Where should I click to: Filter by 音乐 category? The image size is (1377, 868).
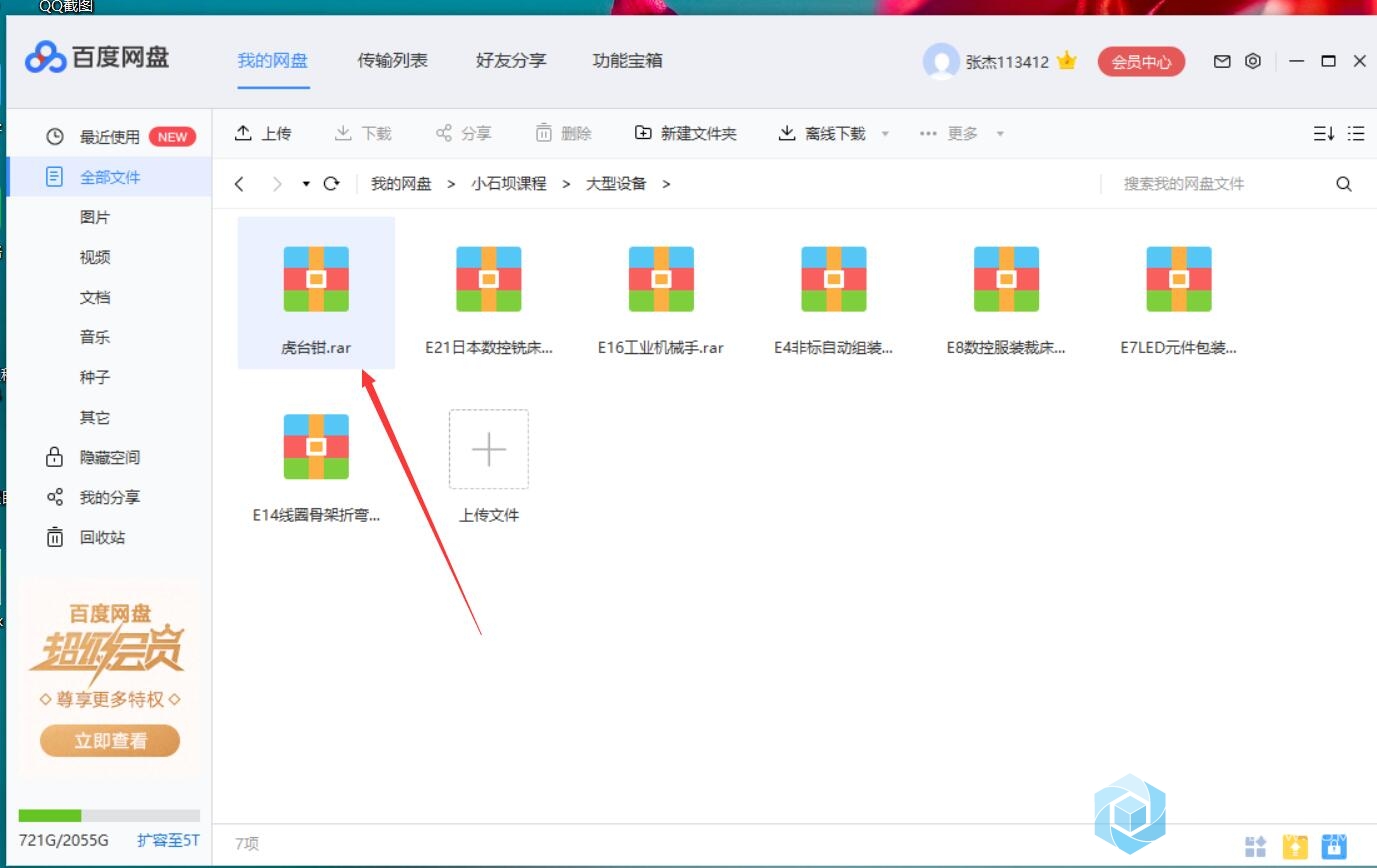[95, 337]
